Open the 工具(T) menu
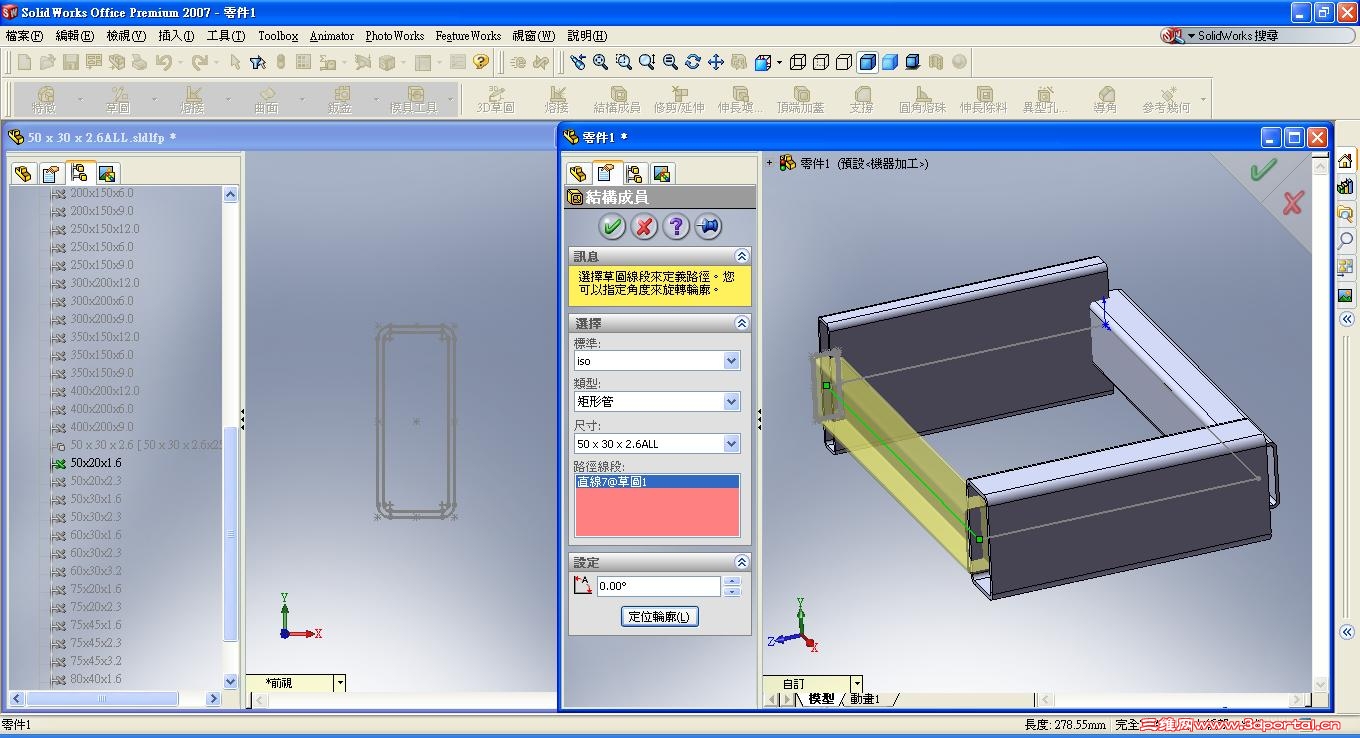This screenshot has height=738, width=1360. 225,36
